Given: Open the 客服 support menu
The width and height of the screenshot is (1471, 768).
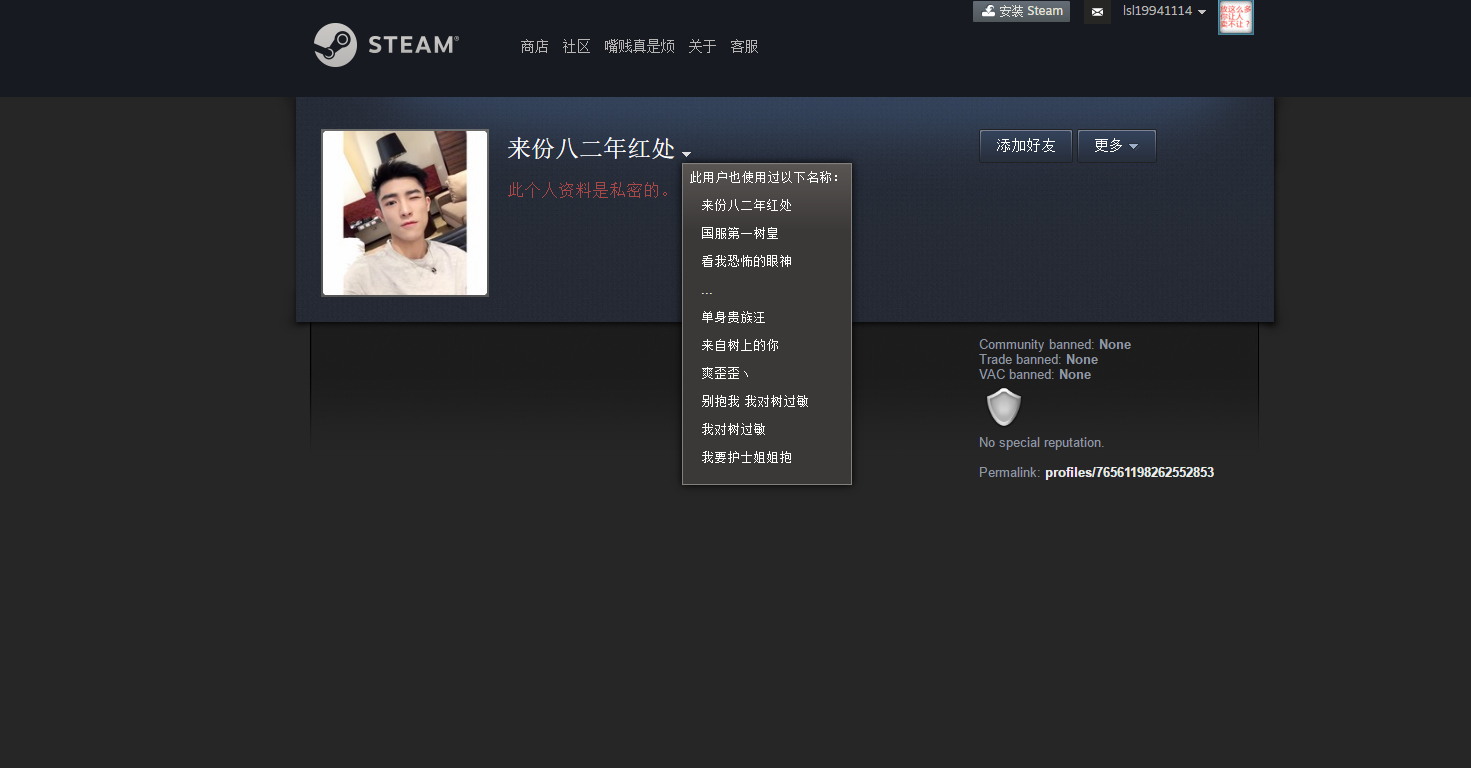Looking at the screenshot, I should pos(744,46).
